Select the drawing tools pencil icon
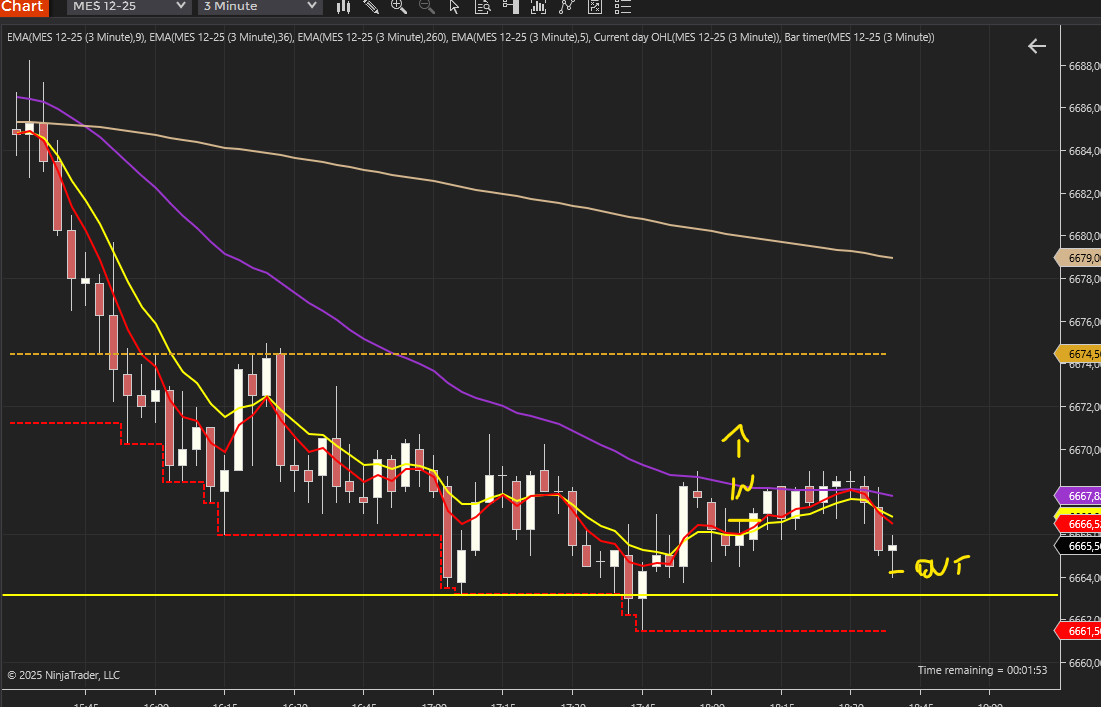 (371, 7)
